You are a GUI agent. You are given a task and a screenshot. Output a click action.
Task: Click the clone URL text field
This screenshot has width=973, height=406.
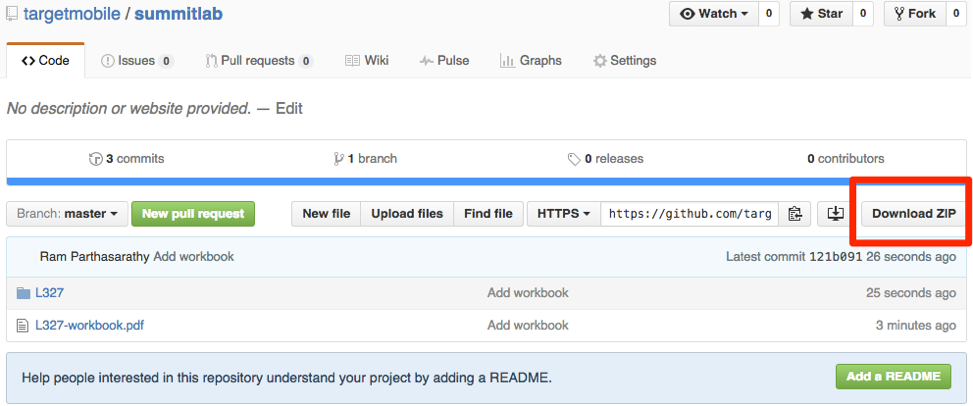(x=689, y=214)
